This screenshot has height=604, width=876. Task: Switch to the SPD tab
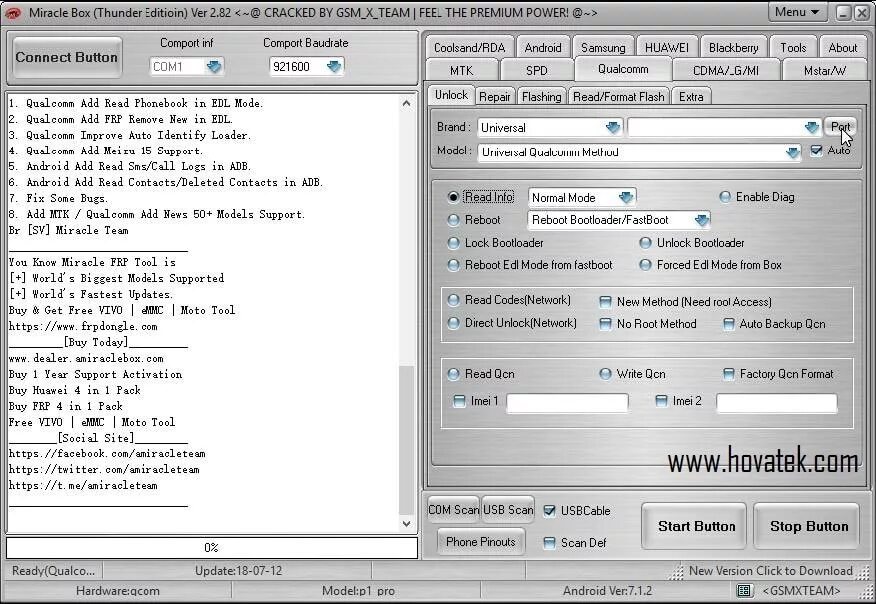pyautogui.click(x=536, y=71)
